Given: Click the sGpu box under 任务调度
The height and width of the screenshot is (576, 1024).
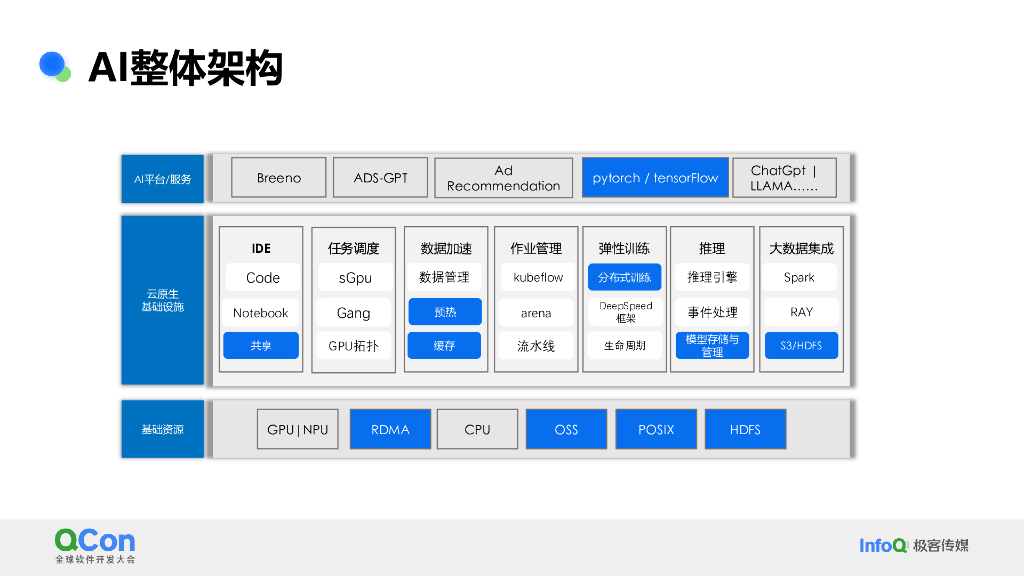Looking at the screenshot, I should [353, 278].
